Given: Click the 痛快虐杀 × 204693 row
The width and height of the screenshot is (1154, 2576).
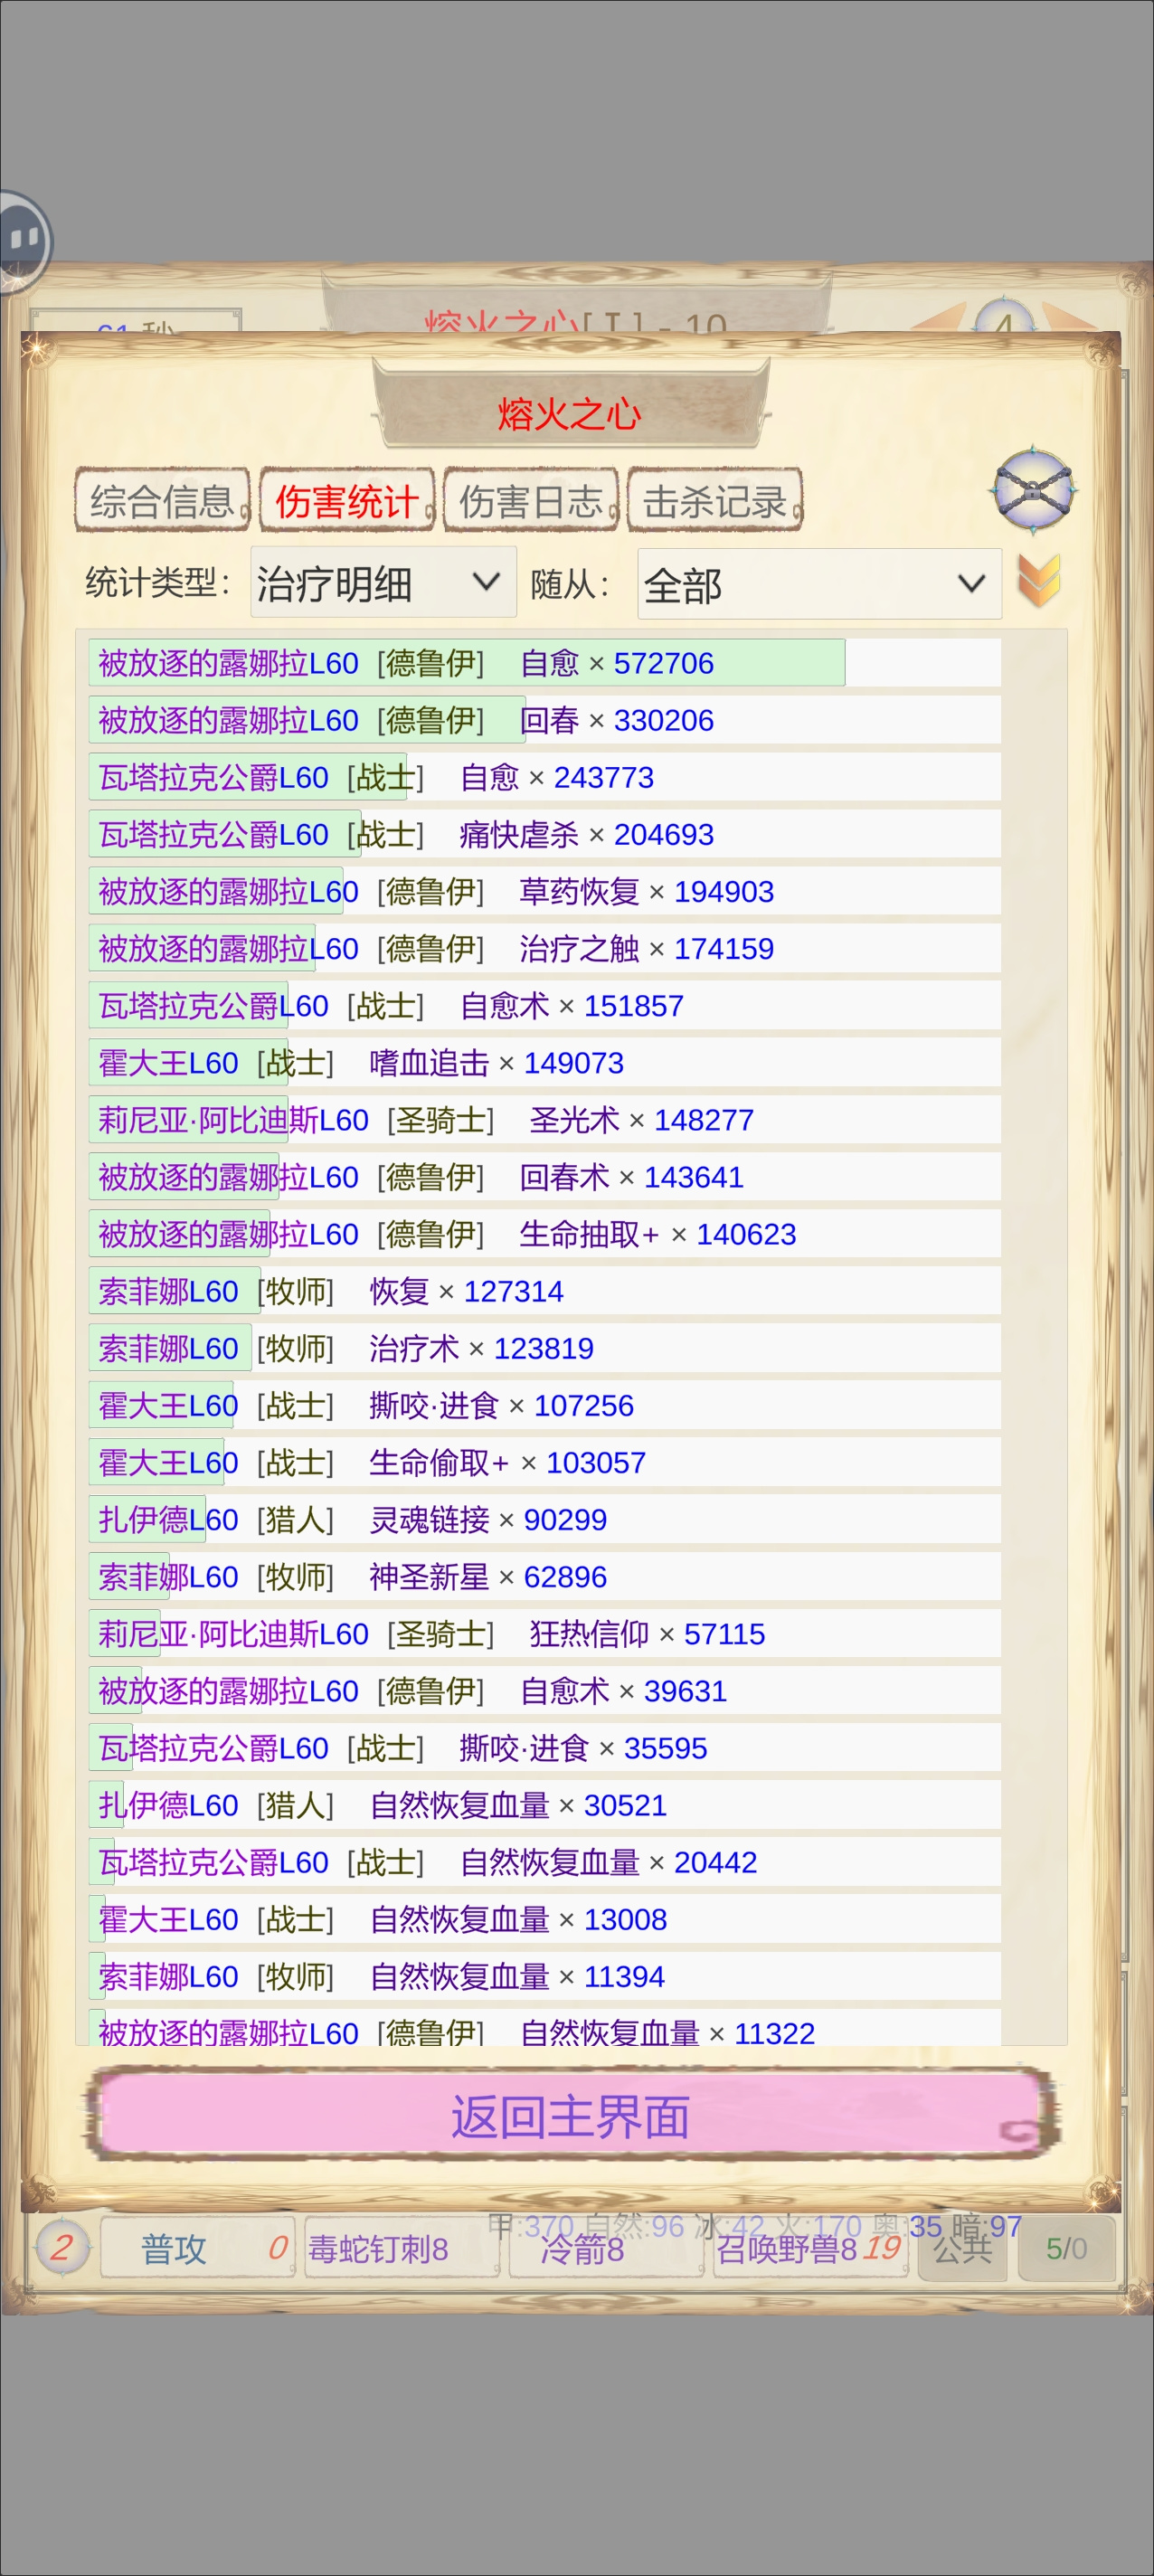Looking at the screenshot, I should coord(545,834).
